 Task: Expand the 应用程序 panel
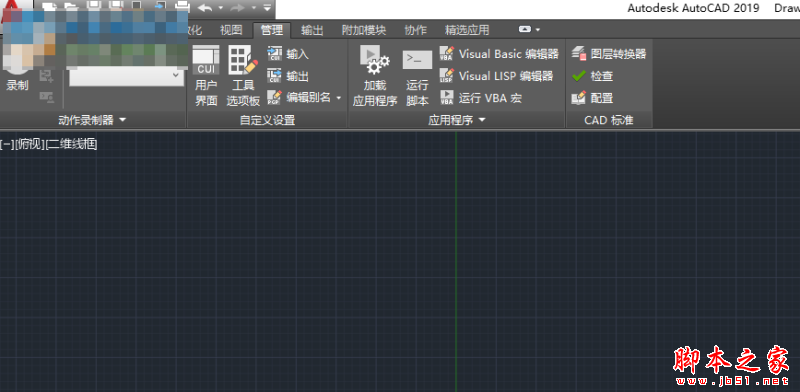coord(457,120)
